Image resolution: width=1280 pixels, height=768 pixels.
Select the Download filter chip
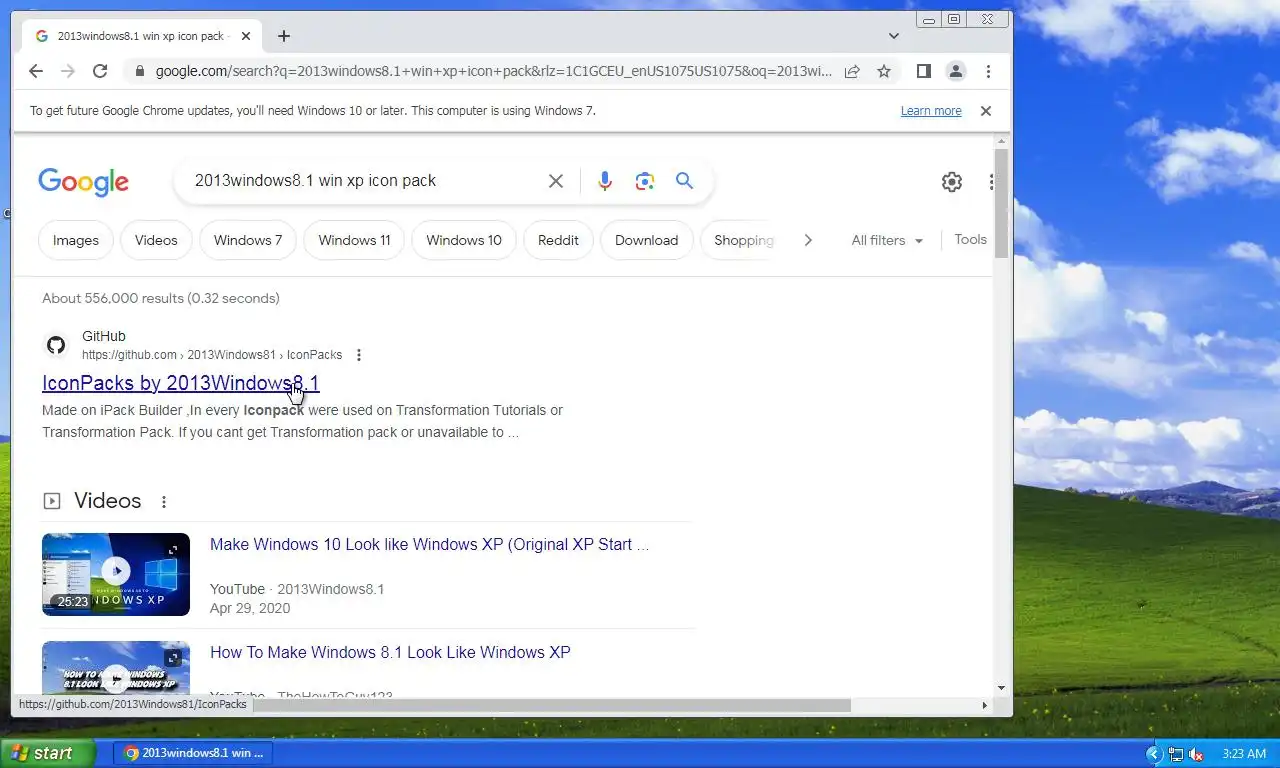pos(646,240)
